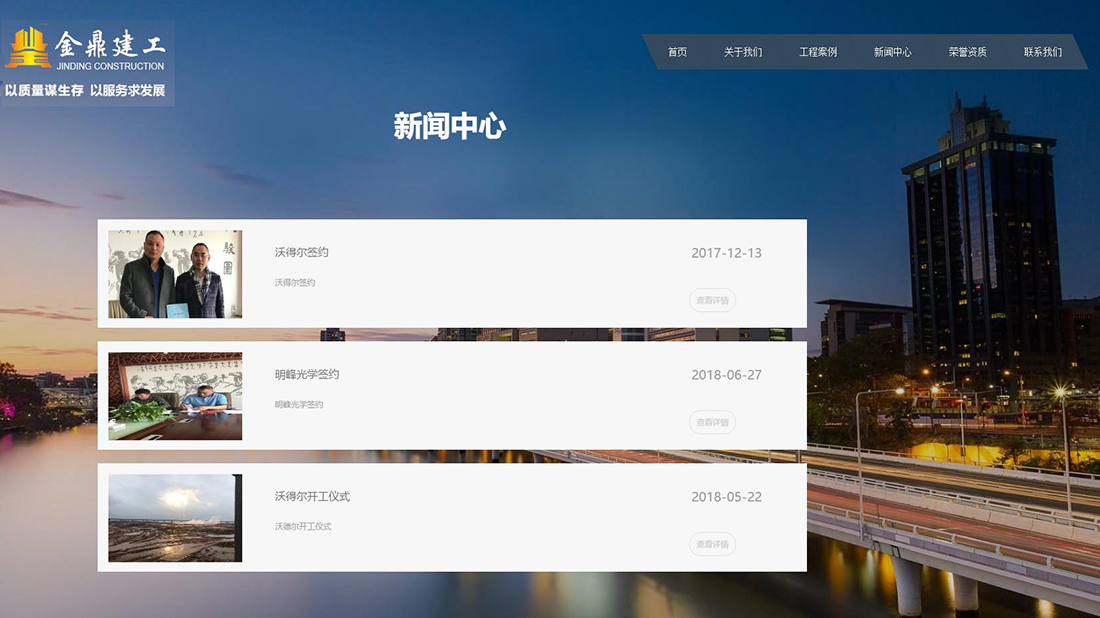Click 查看详情 on the 沃得尔开工仪式 article

[x=712, y=544]
